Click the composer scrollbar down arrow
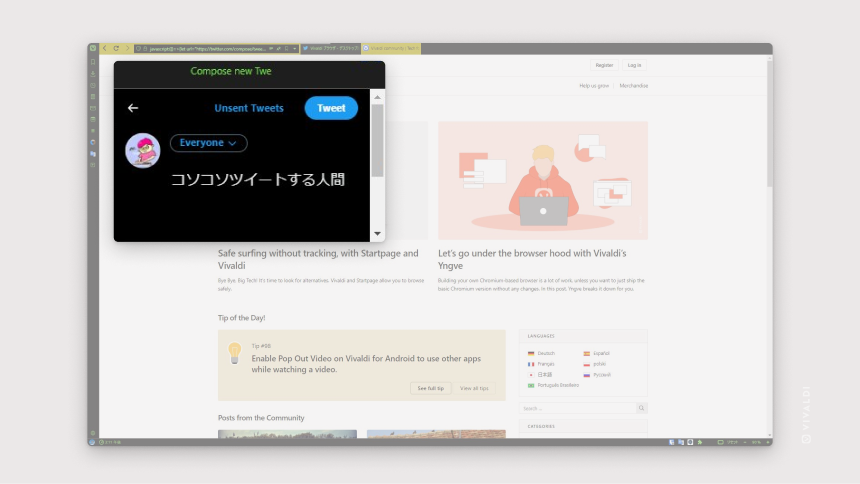This screenshot has height=484, width=860. pyautogui.click(x=377, y=234)
